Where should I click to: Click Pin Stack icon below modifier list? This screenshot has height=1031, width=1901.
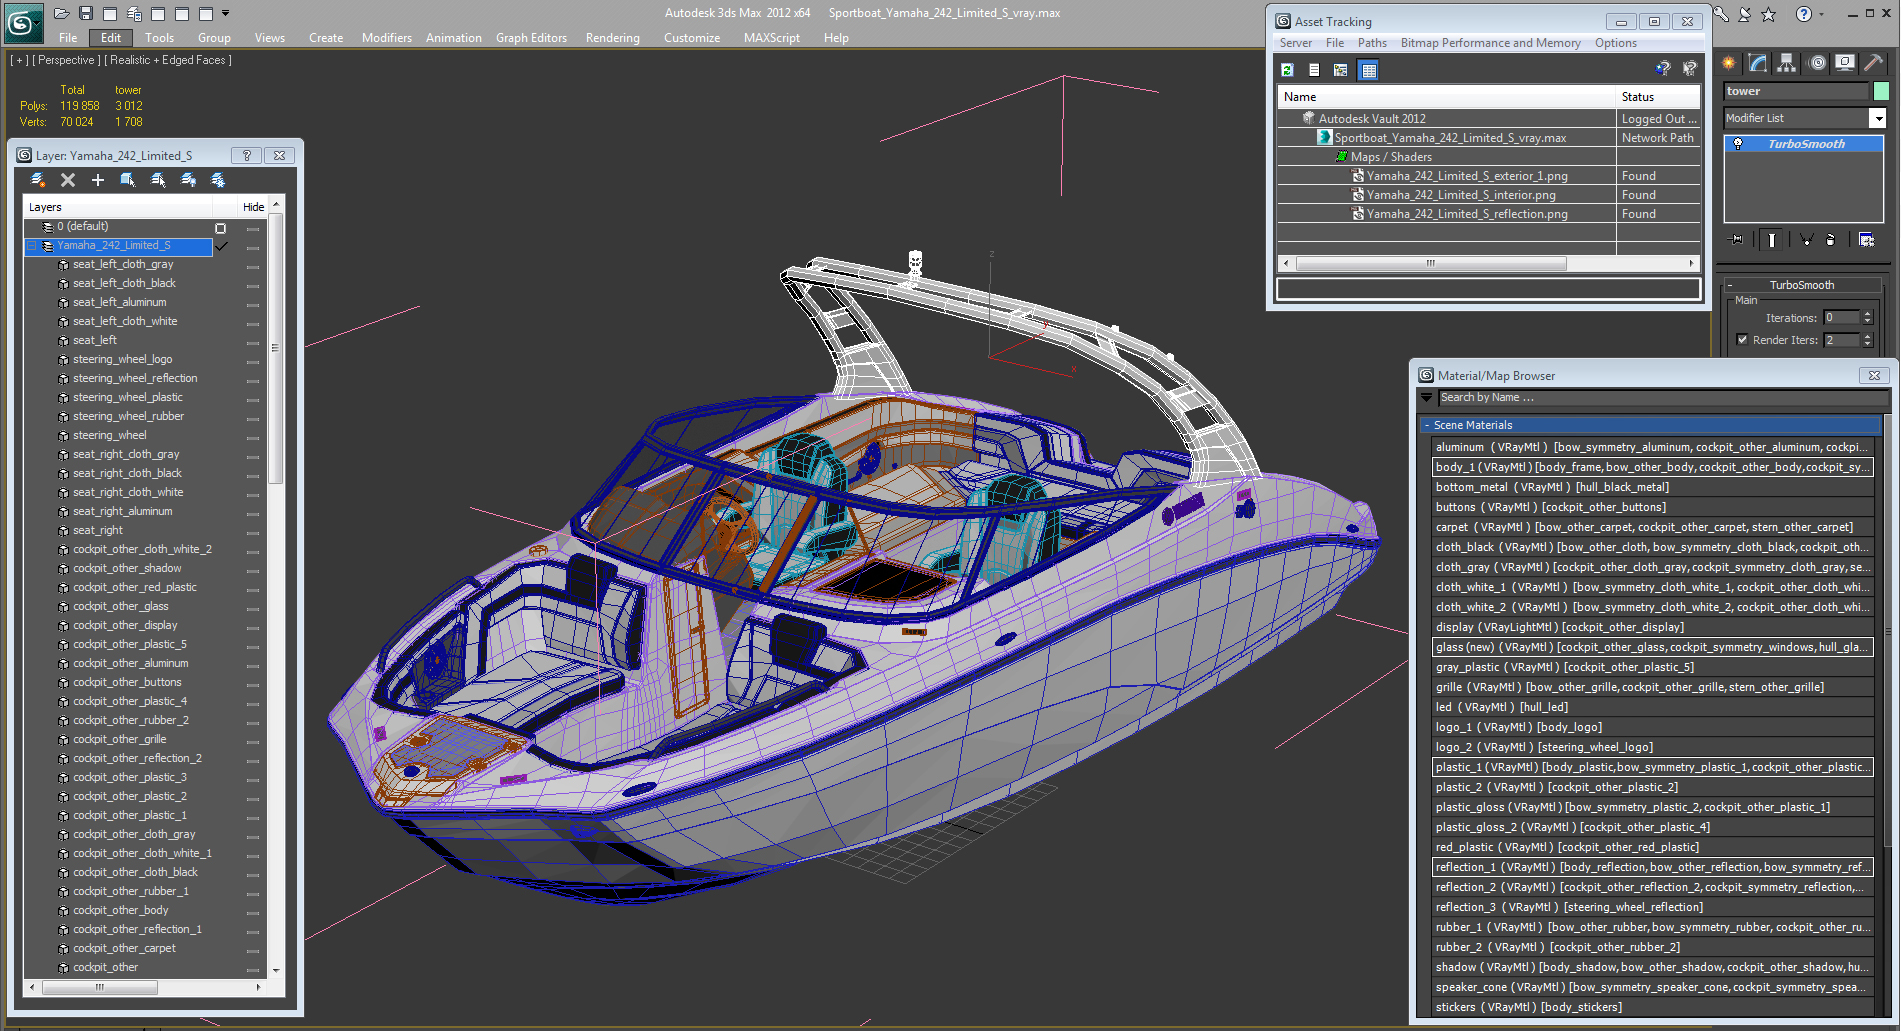point(1737,240)
